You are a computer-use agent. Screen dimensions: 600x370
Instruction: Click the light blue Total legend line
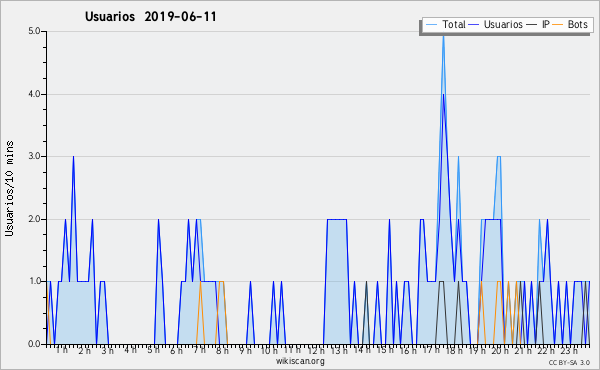(432, 25)
